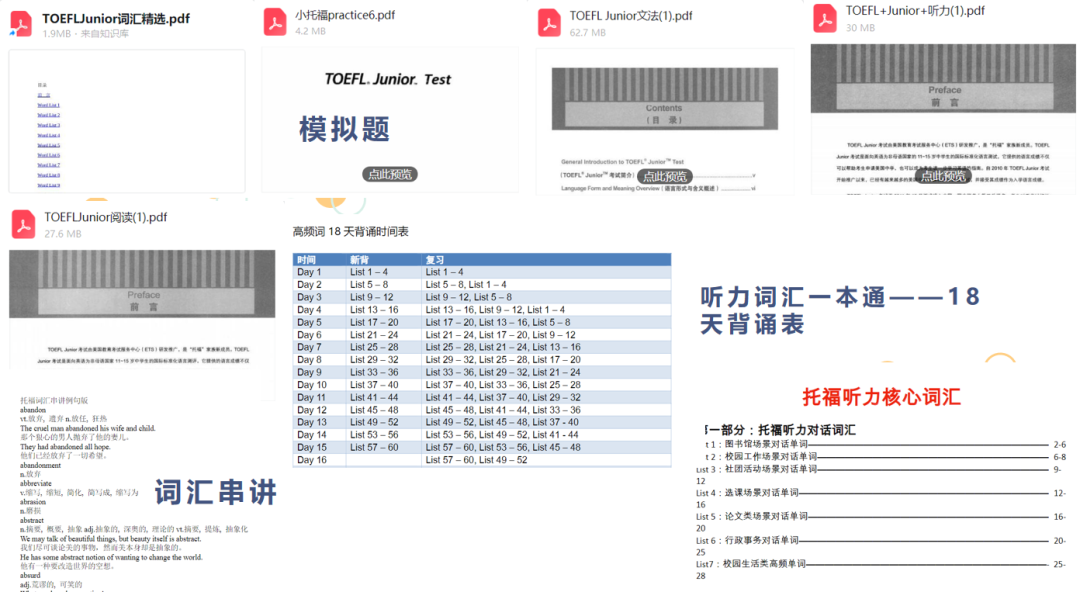Click the PDF icon for TOEFL Junior文法(1).pdf
The height and width of the screenshot is (592, 1080).
click(549, 23)
